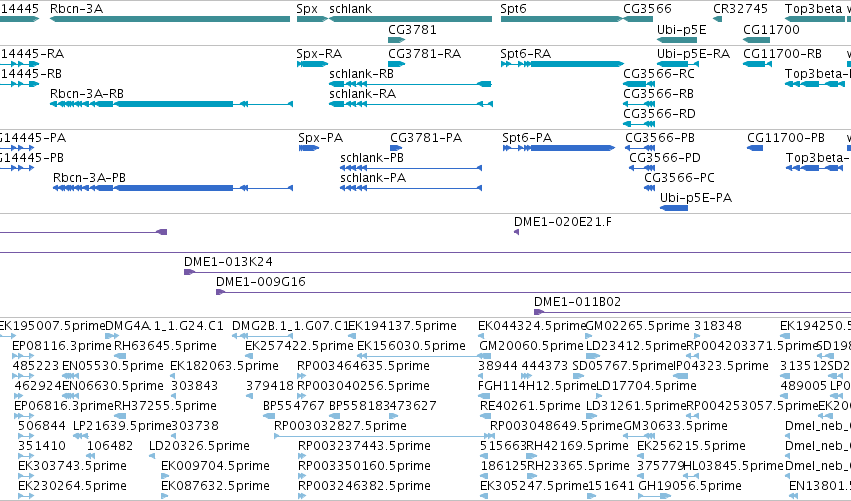This screenshot has height=501, width=851.
Task: Click the CG11700 gene feature
Action: pos(757,40)
